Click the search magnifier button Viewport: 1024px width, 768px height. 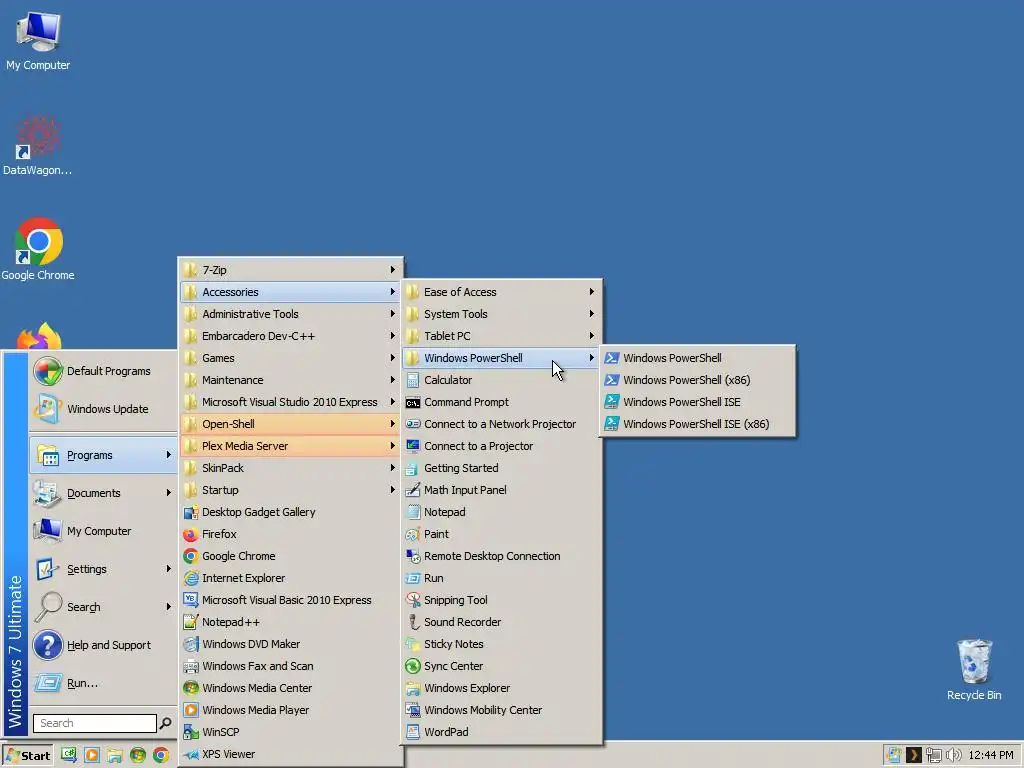point(166,723)
